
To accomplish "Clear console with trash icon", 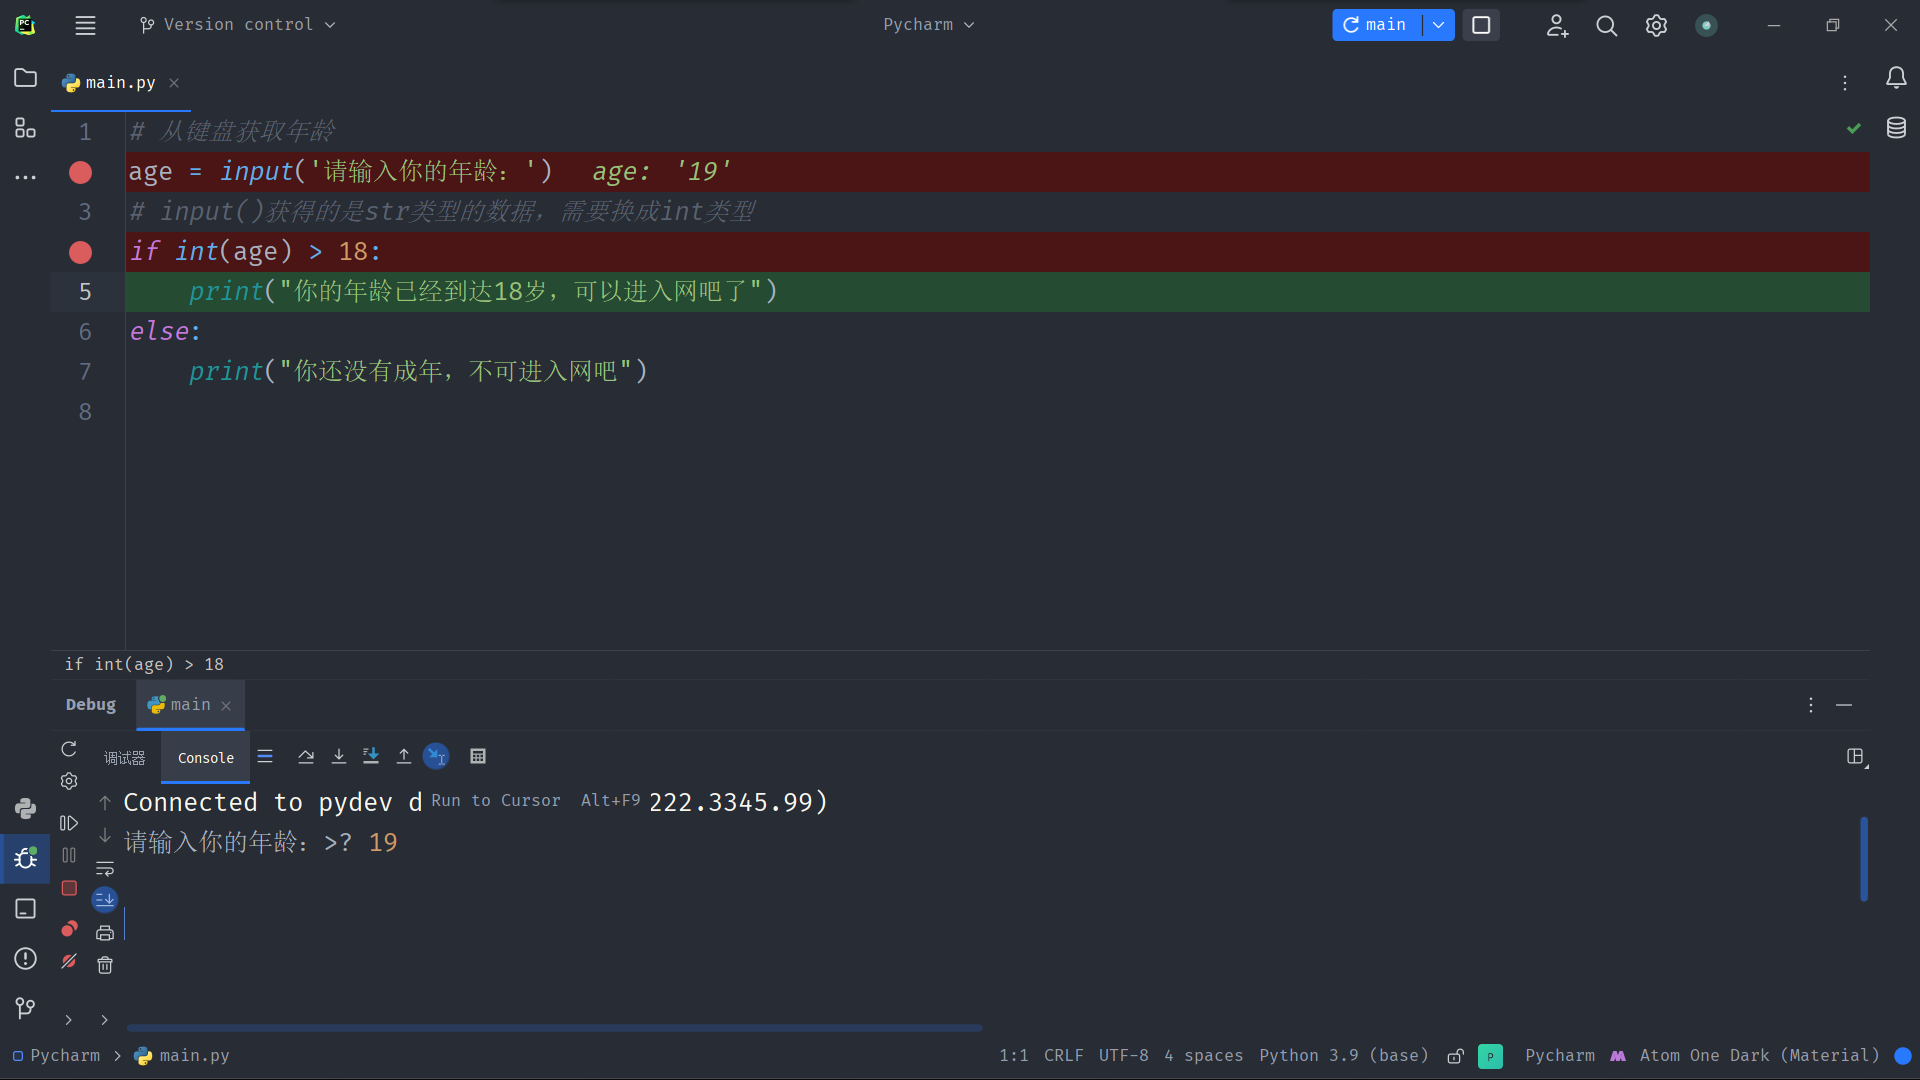I will point(105,965).
